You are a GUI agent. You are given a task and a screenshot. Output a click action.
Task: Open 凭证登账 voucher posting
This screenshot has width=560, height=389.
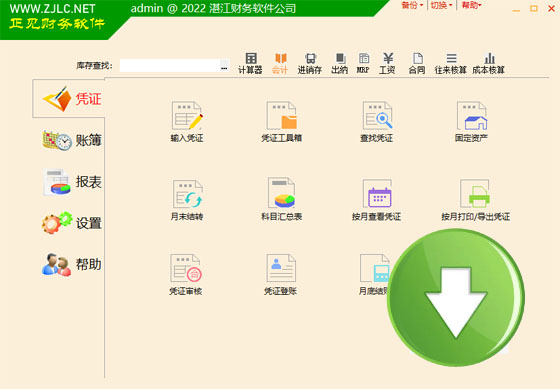tap(281, 275)
